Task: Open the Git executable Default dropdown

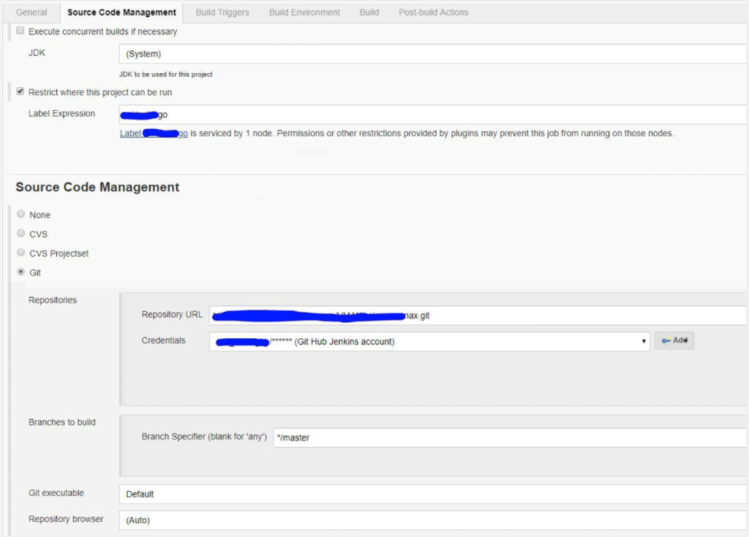Action: 432,494
